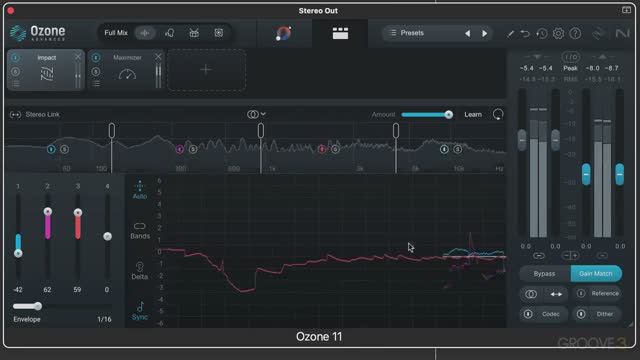Screen dimensions: 640x360
Task: Select the Auto scale option
Action: pos(140,190)
